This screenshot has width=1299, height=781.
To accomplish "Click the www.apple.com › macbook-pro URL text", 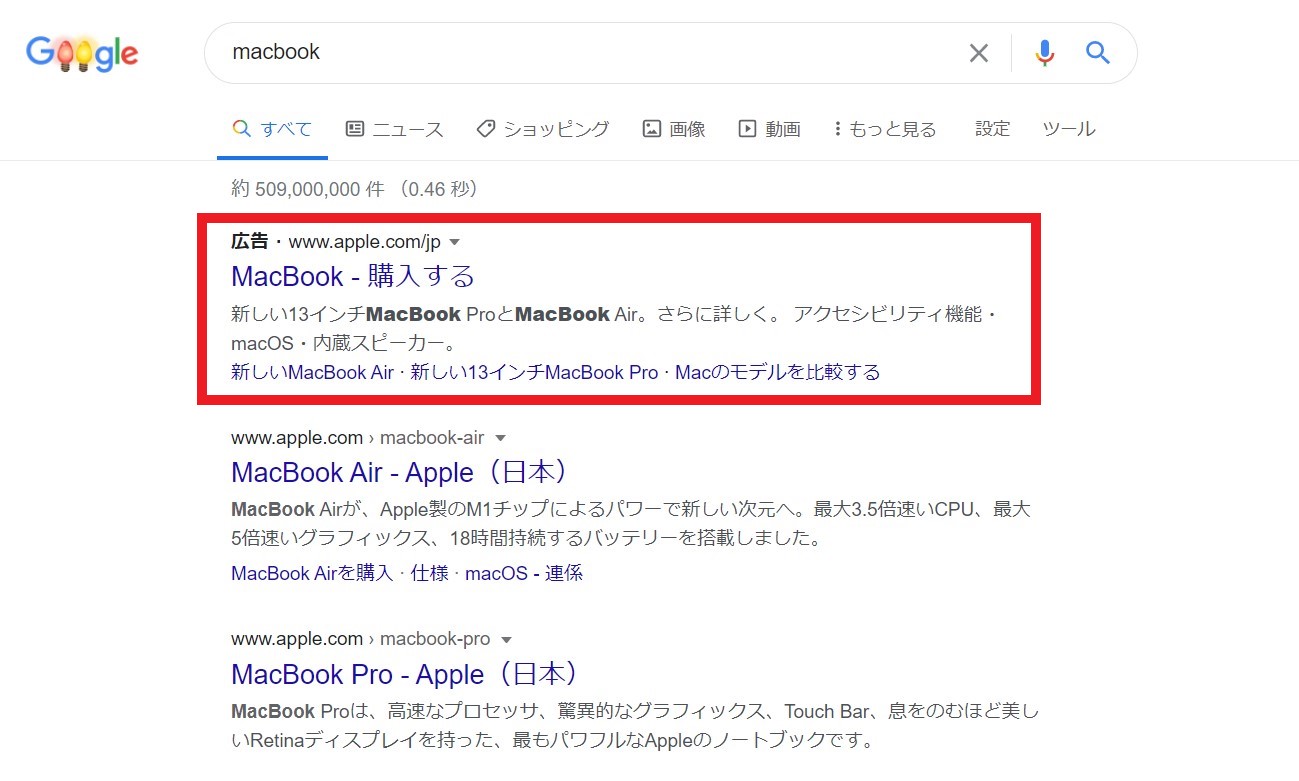I will coord(360,639).
